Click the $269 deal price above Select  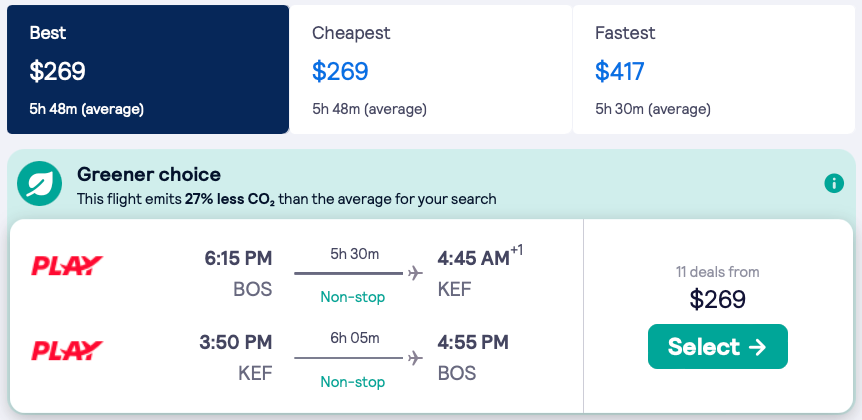(717, 299)
